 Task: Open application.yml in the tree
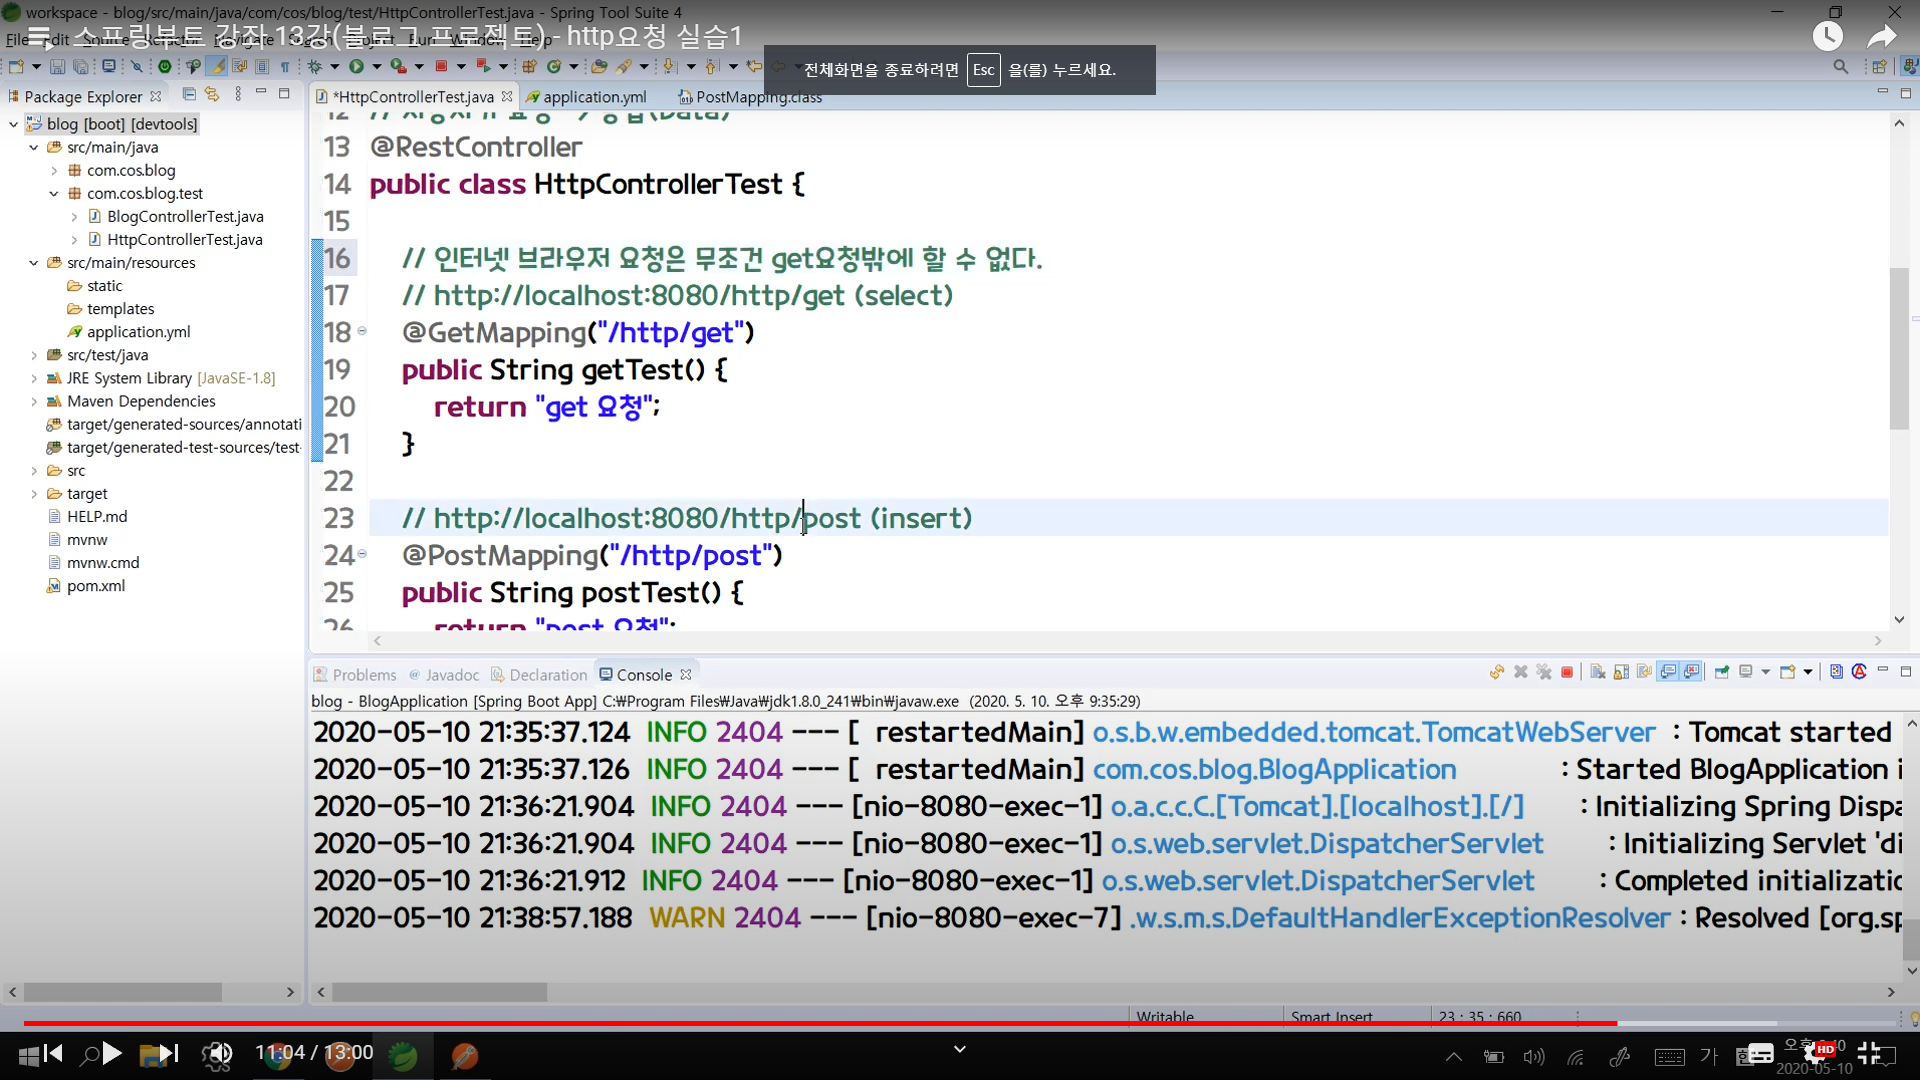138,331
